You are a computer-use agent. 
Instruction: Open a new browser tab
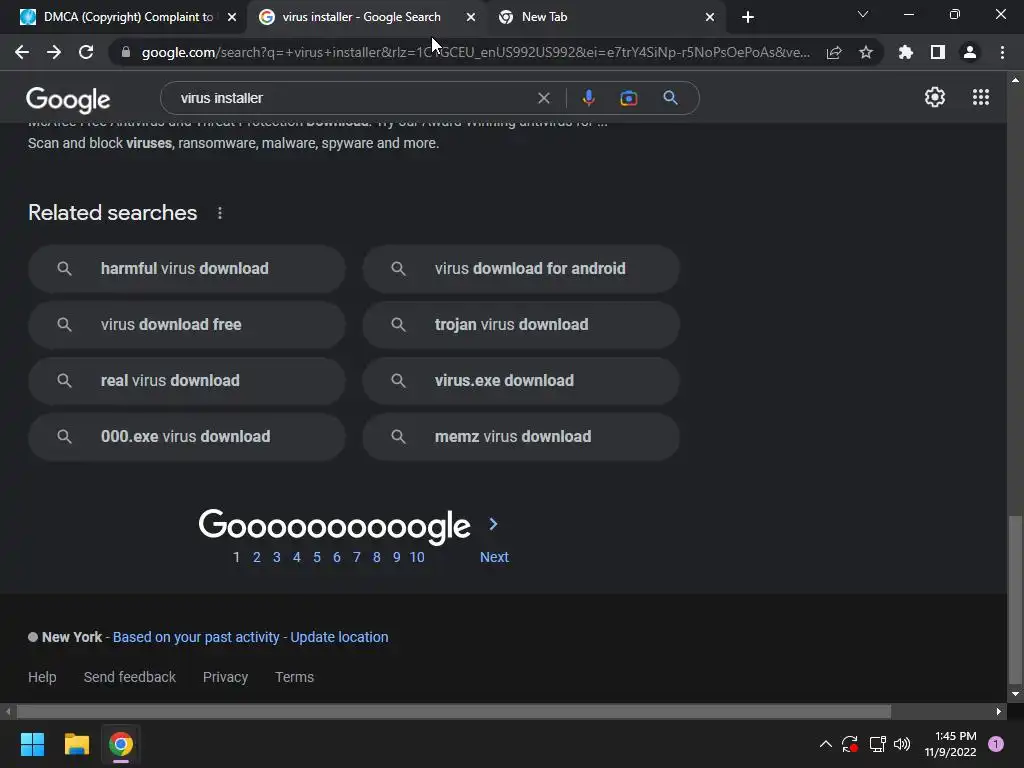coord(748,18)
